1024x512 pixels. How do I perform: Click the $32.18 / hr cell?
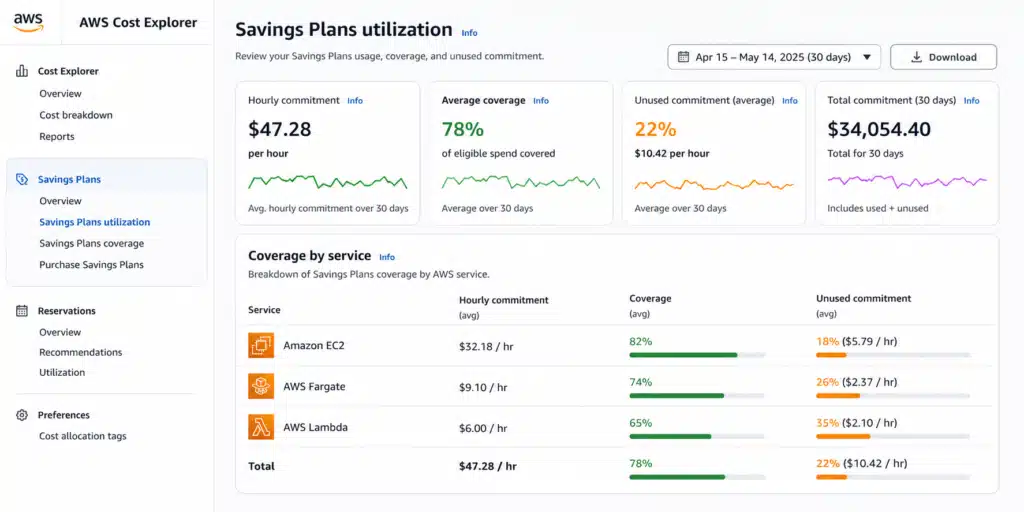486,346
